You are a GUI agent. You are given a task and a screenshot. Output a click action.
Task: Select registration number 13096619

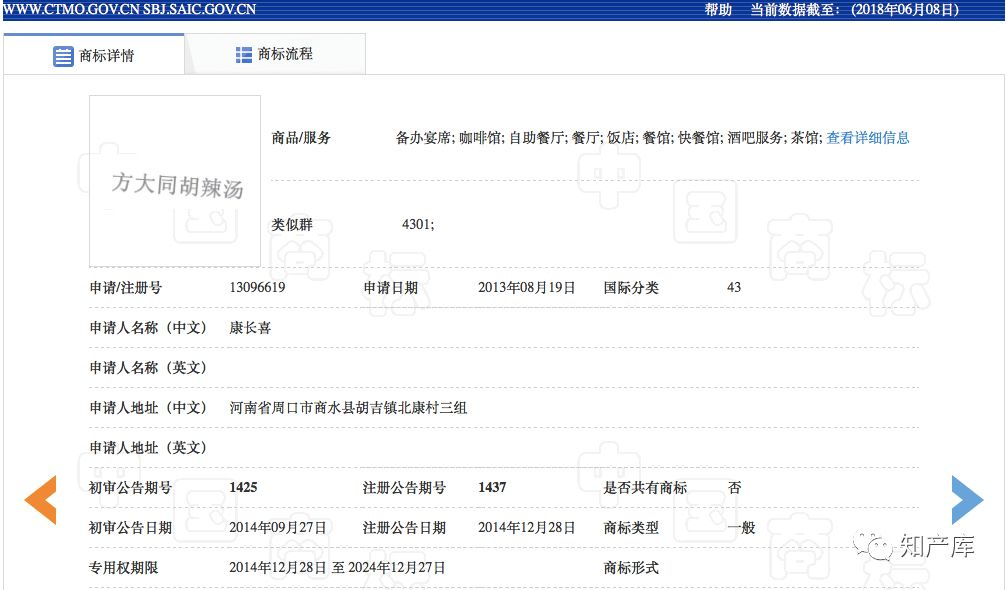[x=257, y=288]
